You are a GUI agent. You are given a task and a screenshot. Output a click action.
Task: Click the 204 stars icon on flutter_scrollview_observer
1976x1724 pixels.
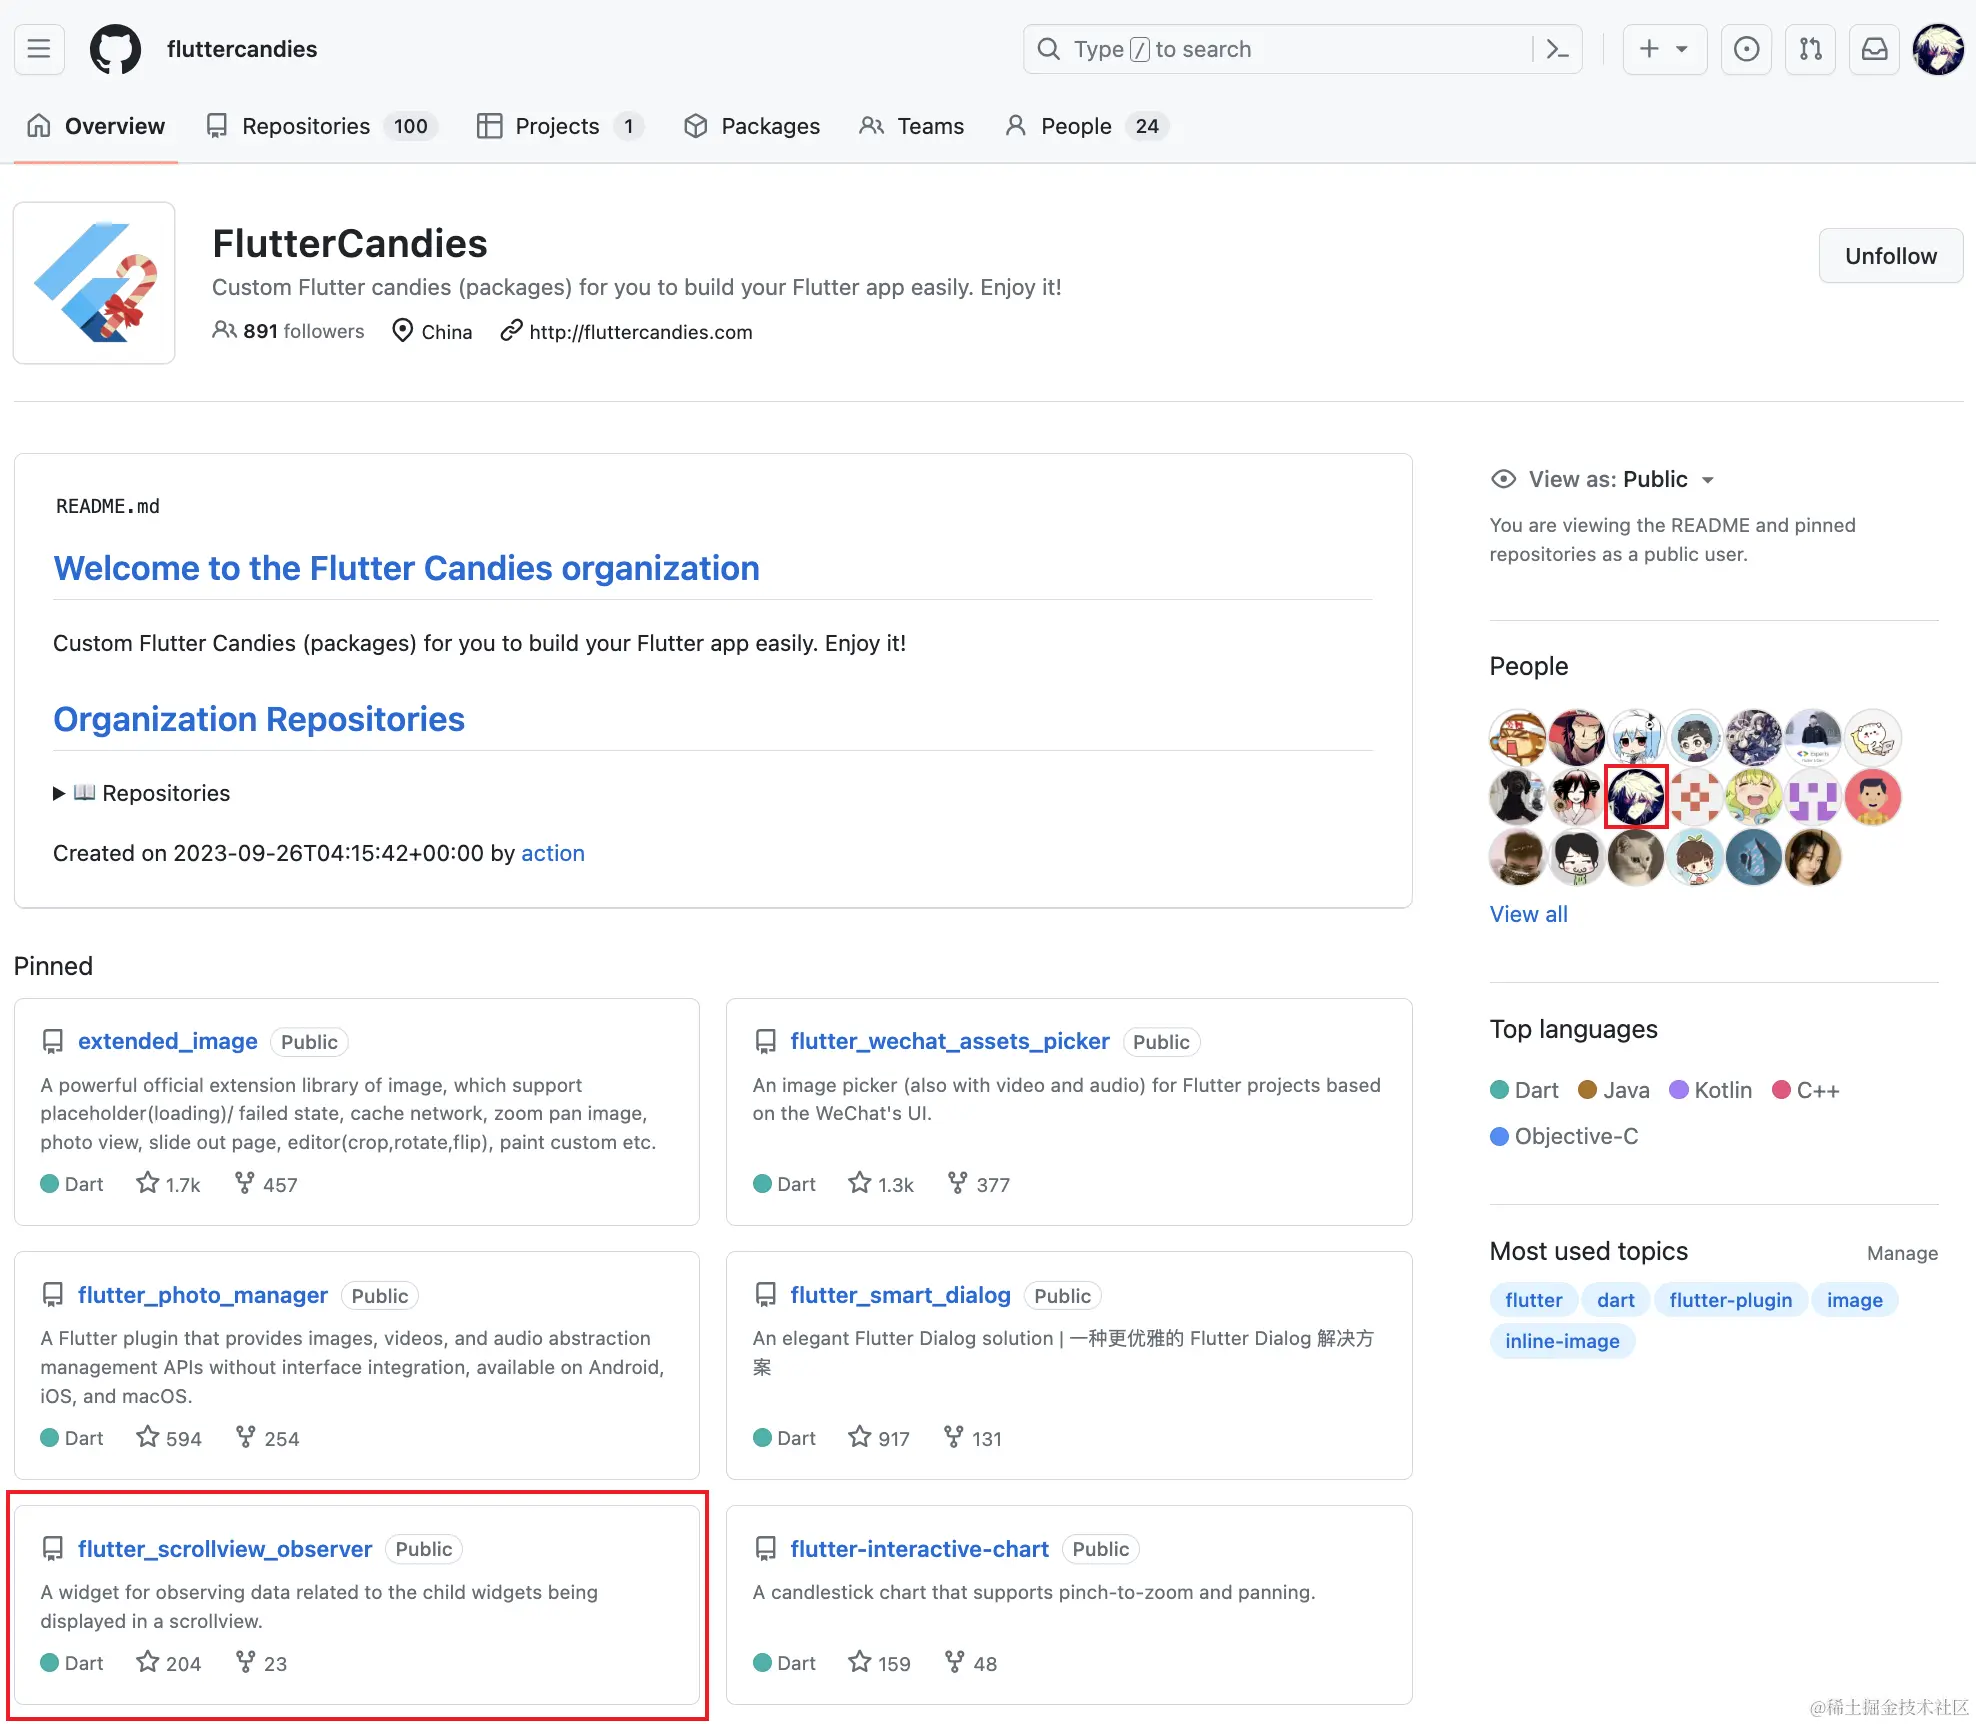[148, 1662]
